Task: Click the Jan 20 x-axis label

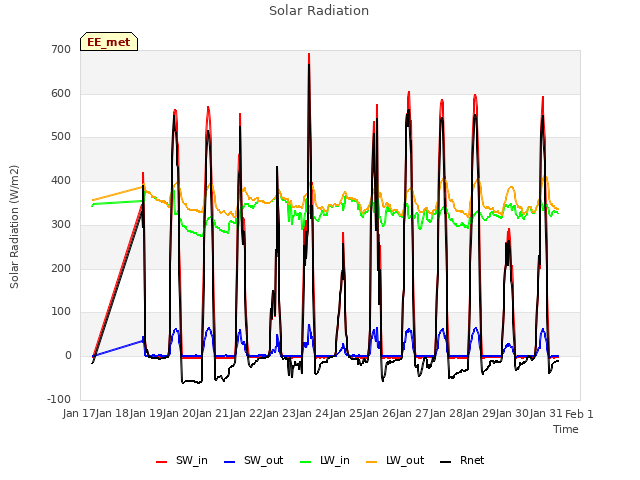Action: pos(179,414)
